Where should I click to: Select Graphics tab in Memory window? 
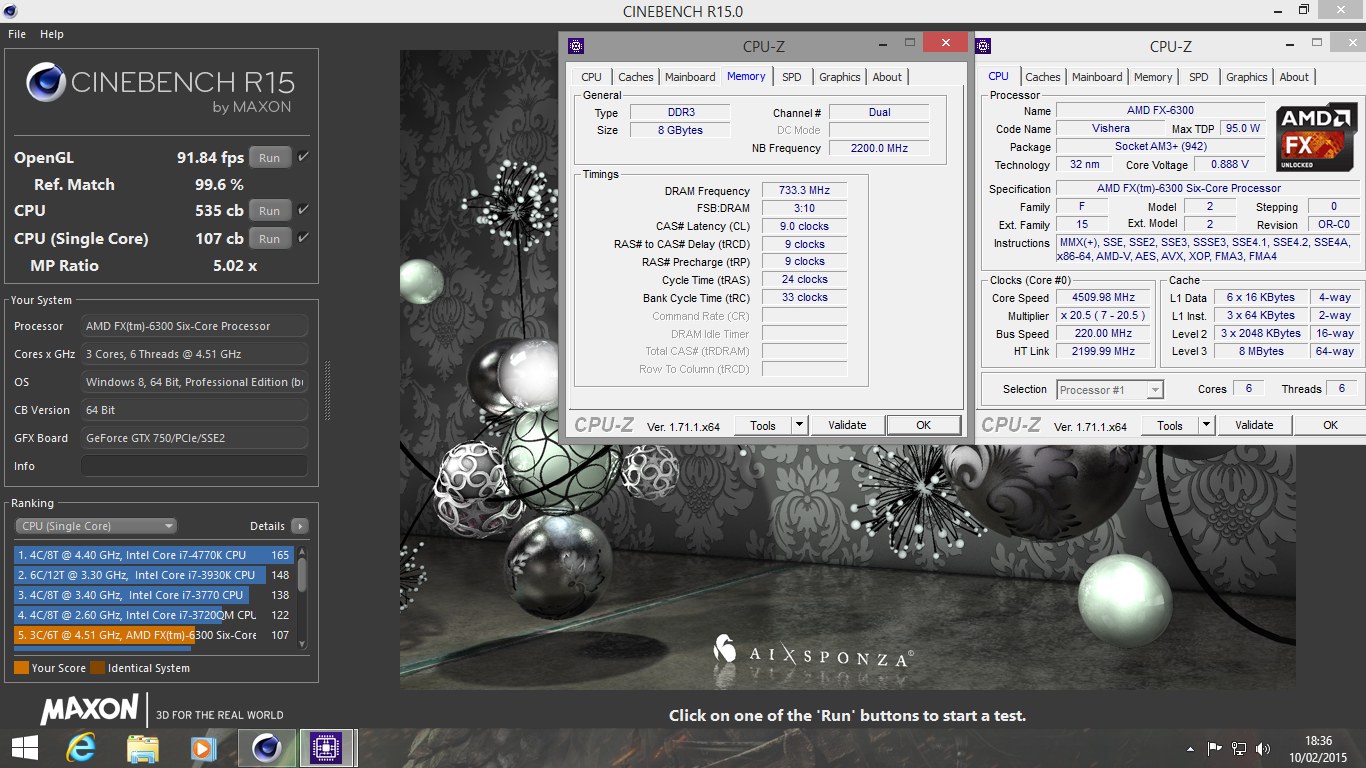click(839, 77)
